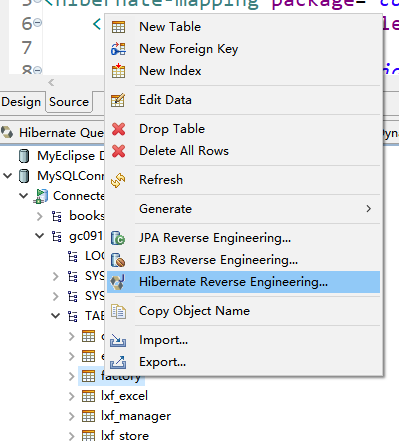
Task: Click the red X beside Drop Table
Action: click(119, 129)
